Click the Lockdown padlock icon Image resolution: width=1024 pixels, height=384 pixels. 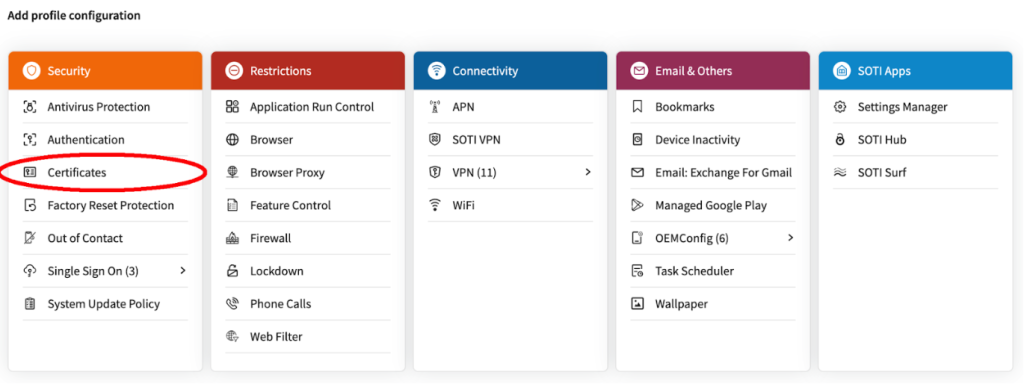232,271
